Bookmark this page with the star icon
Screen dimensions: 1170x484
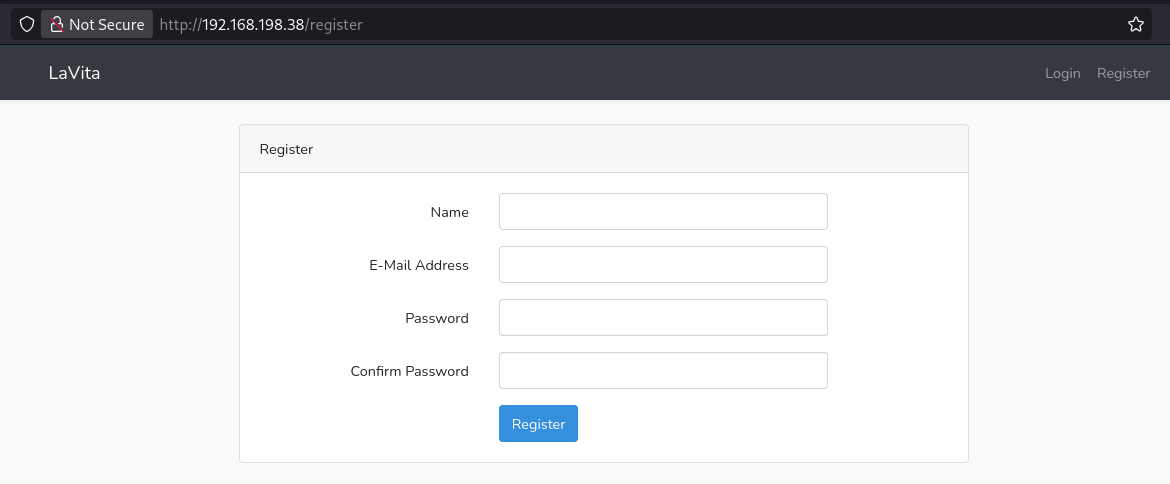tap(1136, 25)
